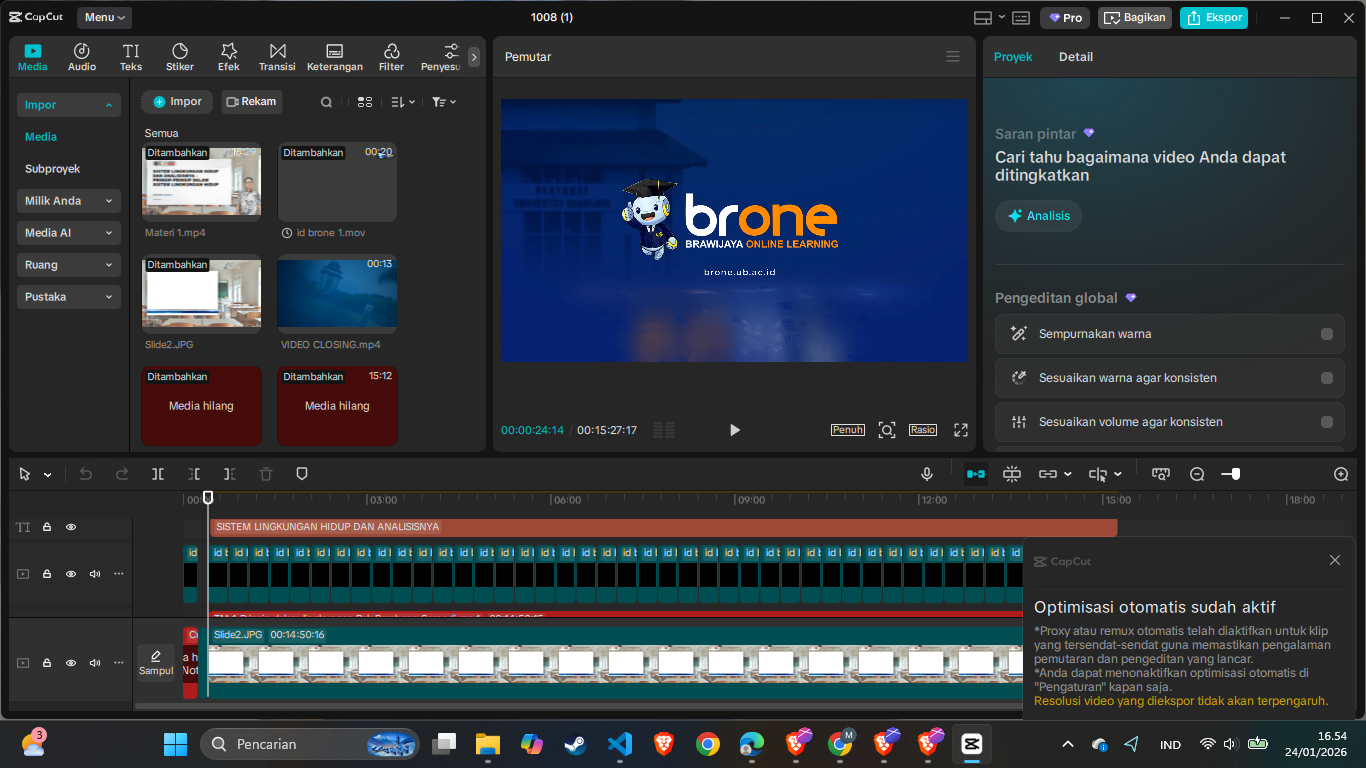Screen dimensions: 1366x768
Task: Open the player panel hamburger menu
Action: pyautogui.click(x=953, y=57)
